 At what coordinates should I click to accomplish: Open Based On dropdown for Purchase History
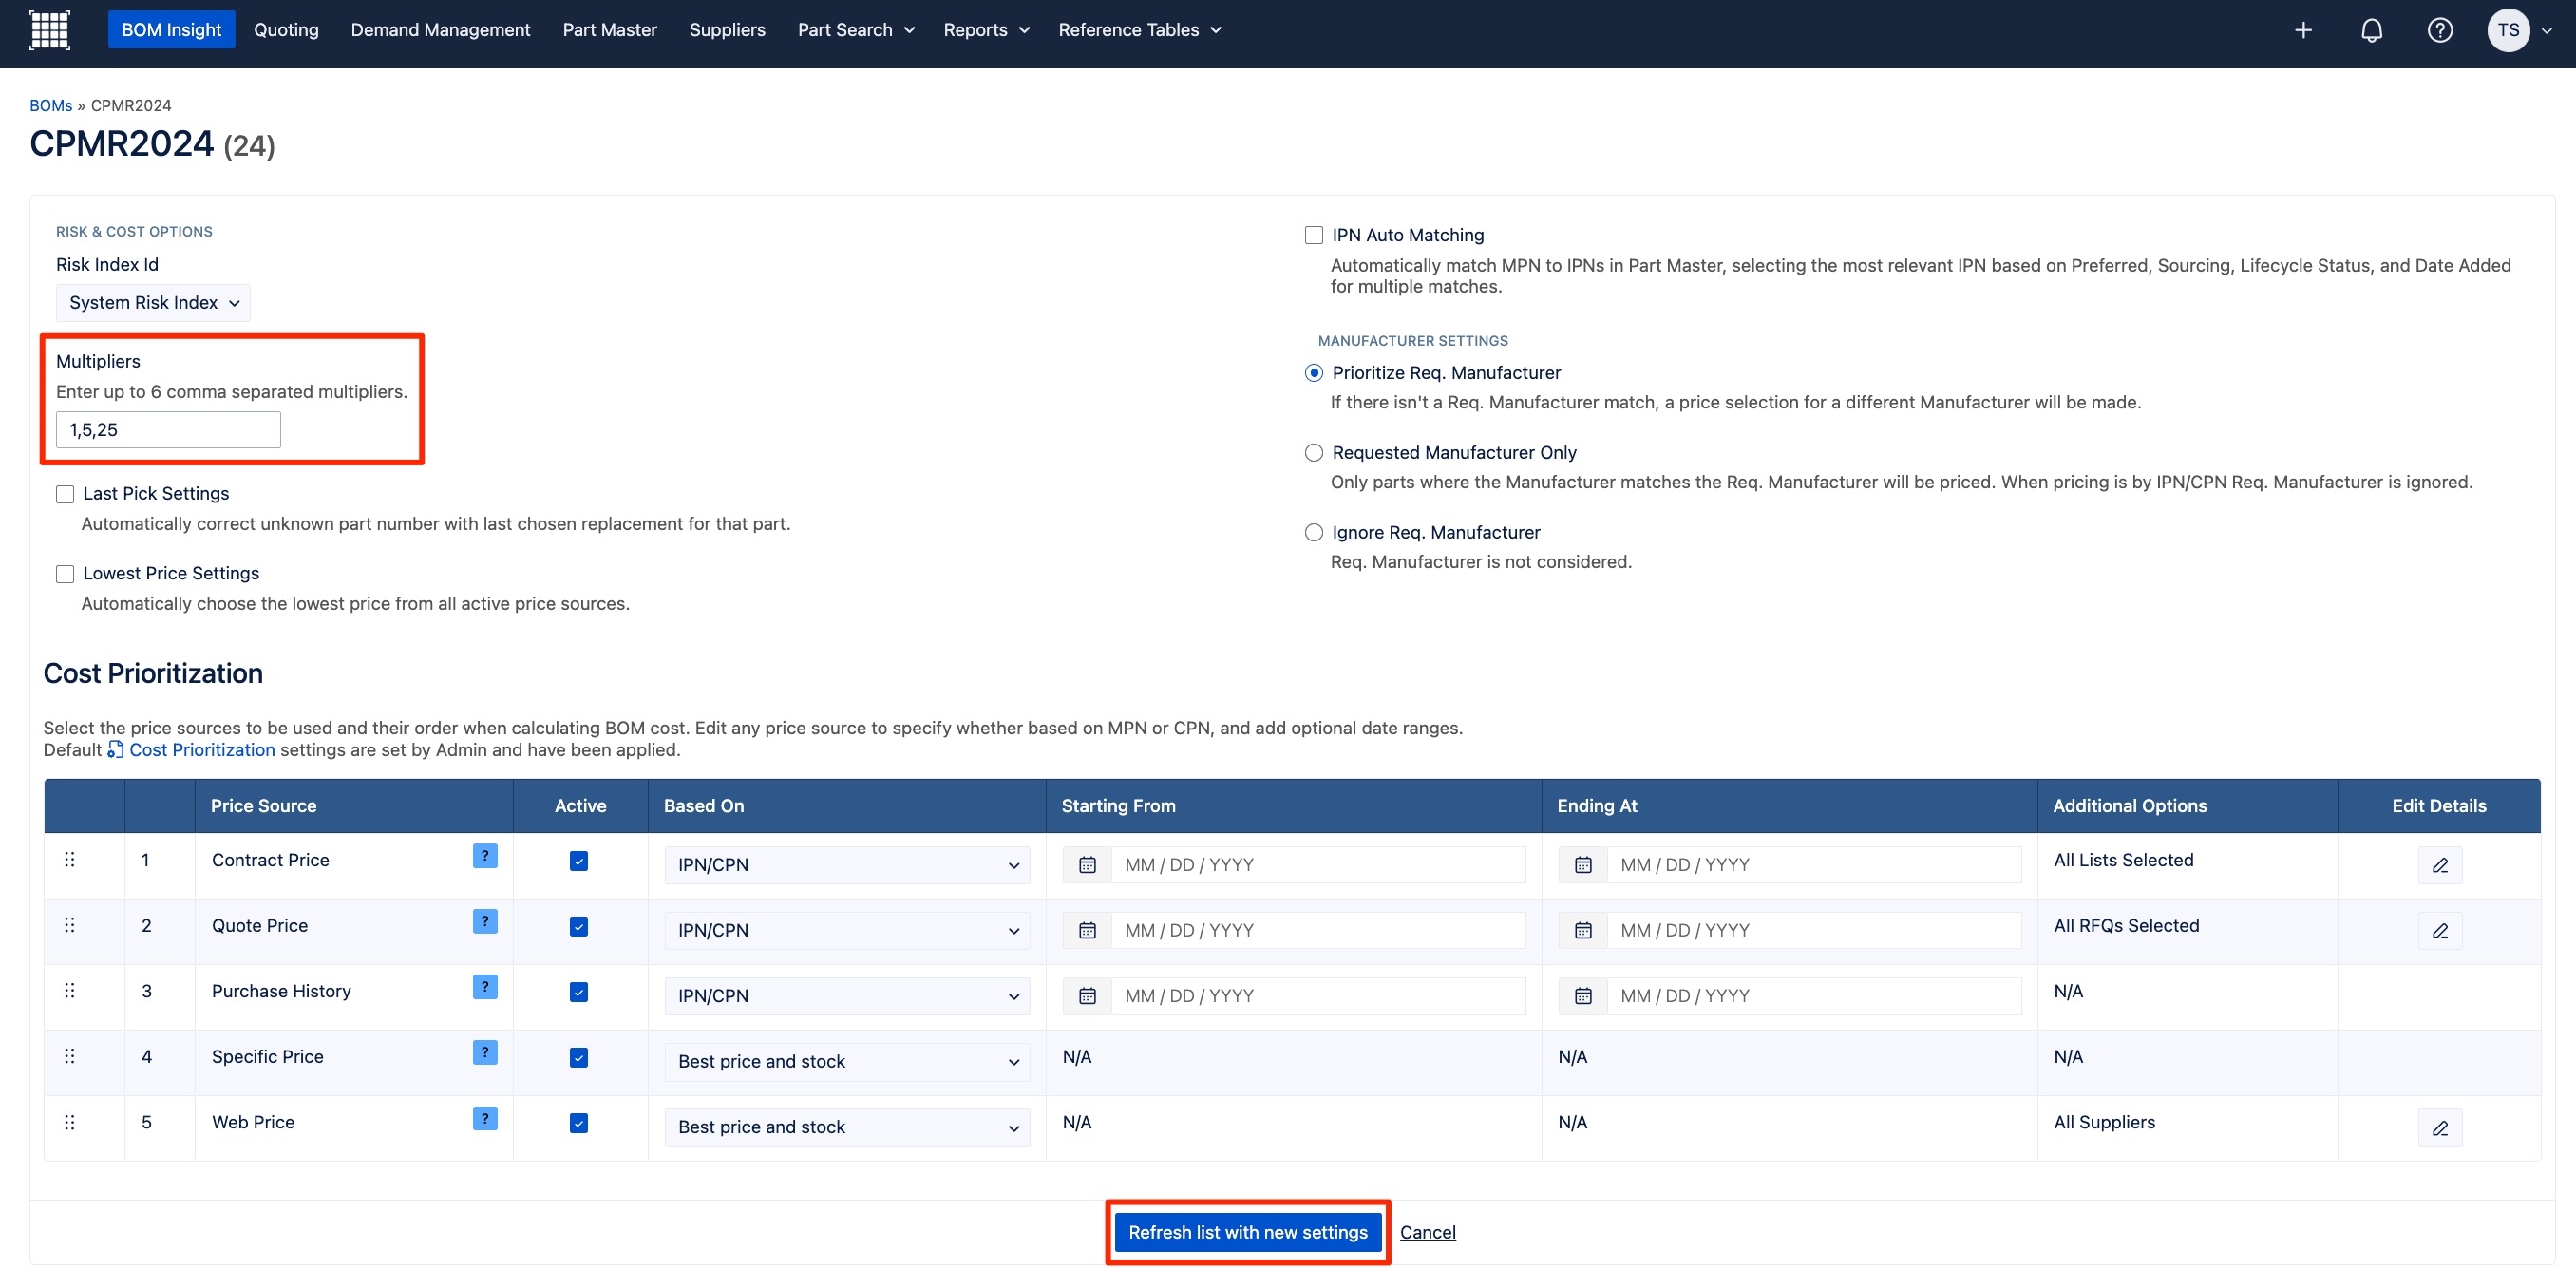[847, 996]
